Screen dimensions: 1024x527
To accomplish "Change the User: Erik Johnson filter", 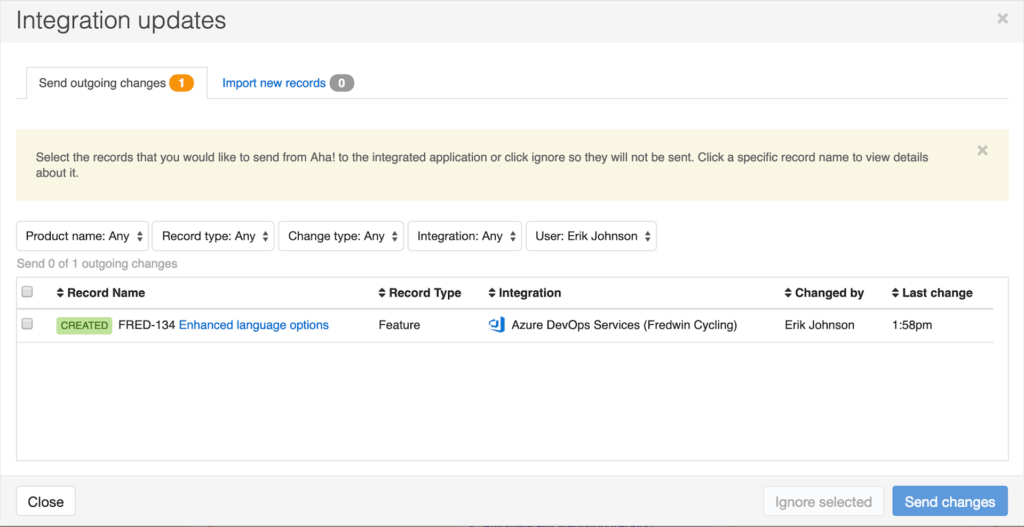I will pyautogui.click(x=591, y=236).
